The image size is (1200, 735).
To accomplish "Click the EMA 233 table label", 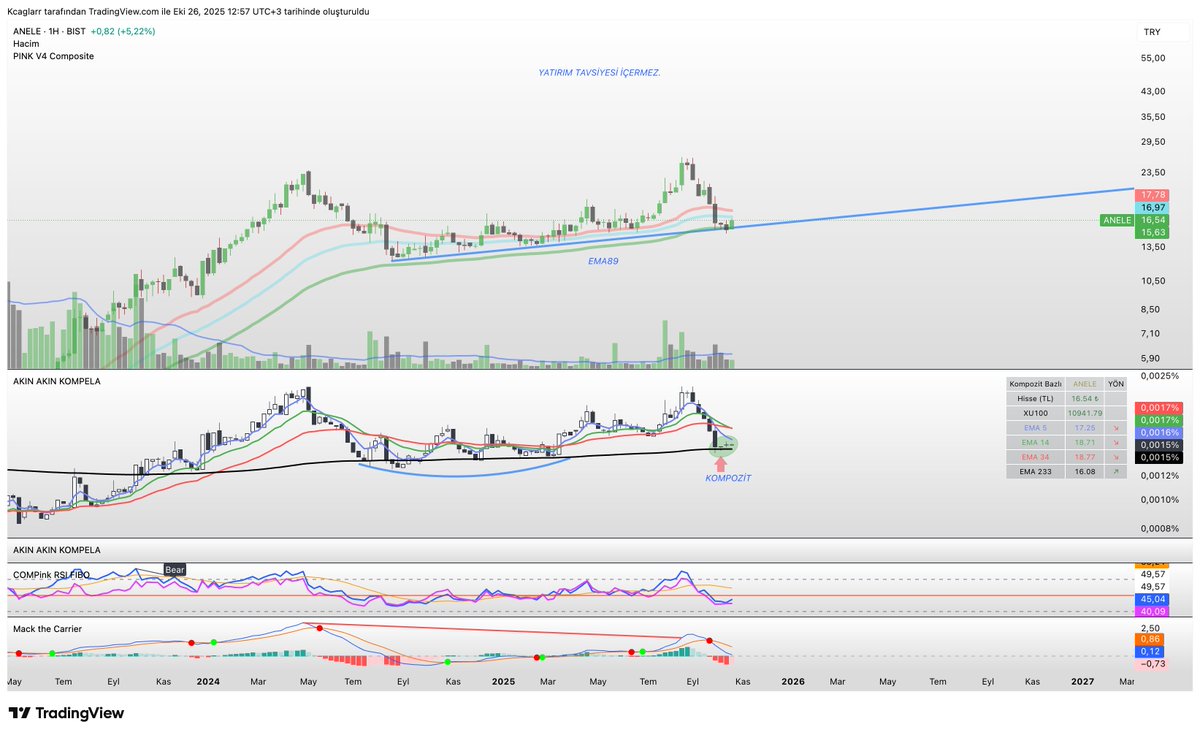I will [x=1035, y=470].
